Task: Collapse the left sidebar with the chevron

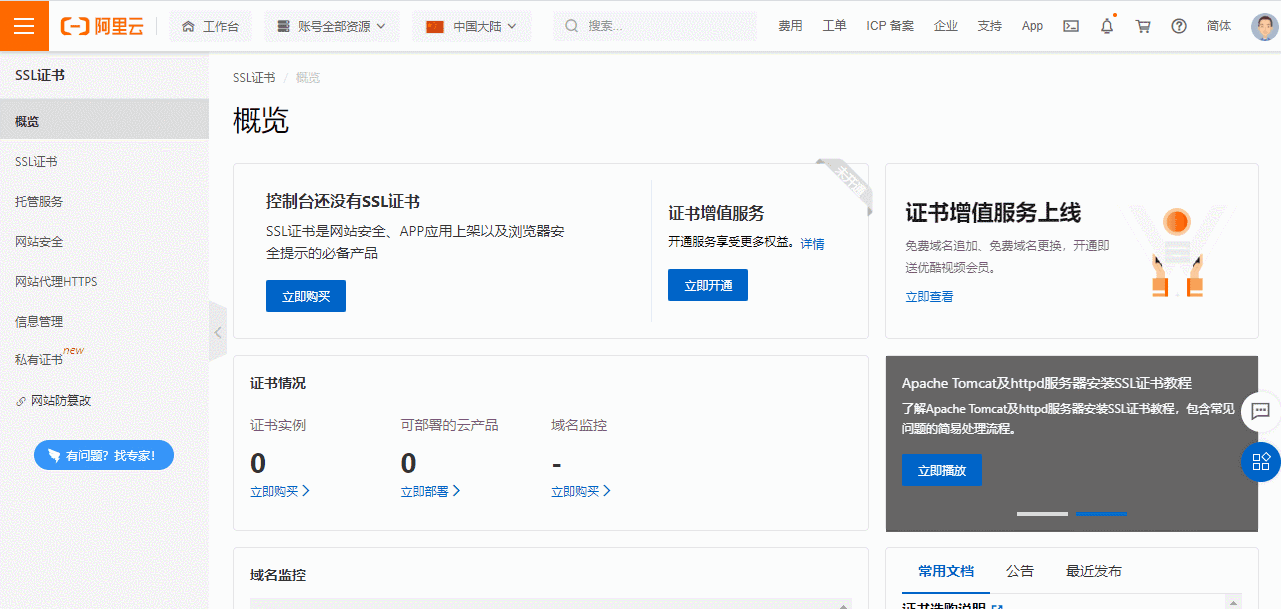Action: (x=218, y=331)
